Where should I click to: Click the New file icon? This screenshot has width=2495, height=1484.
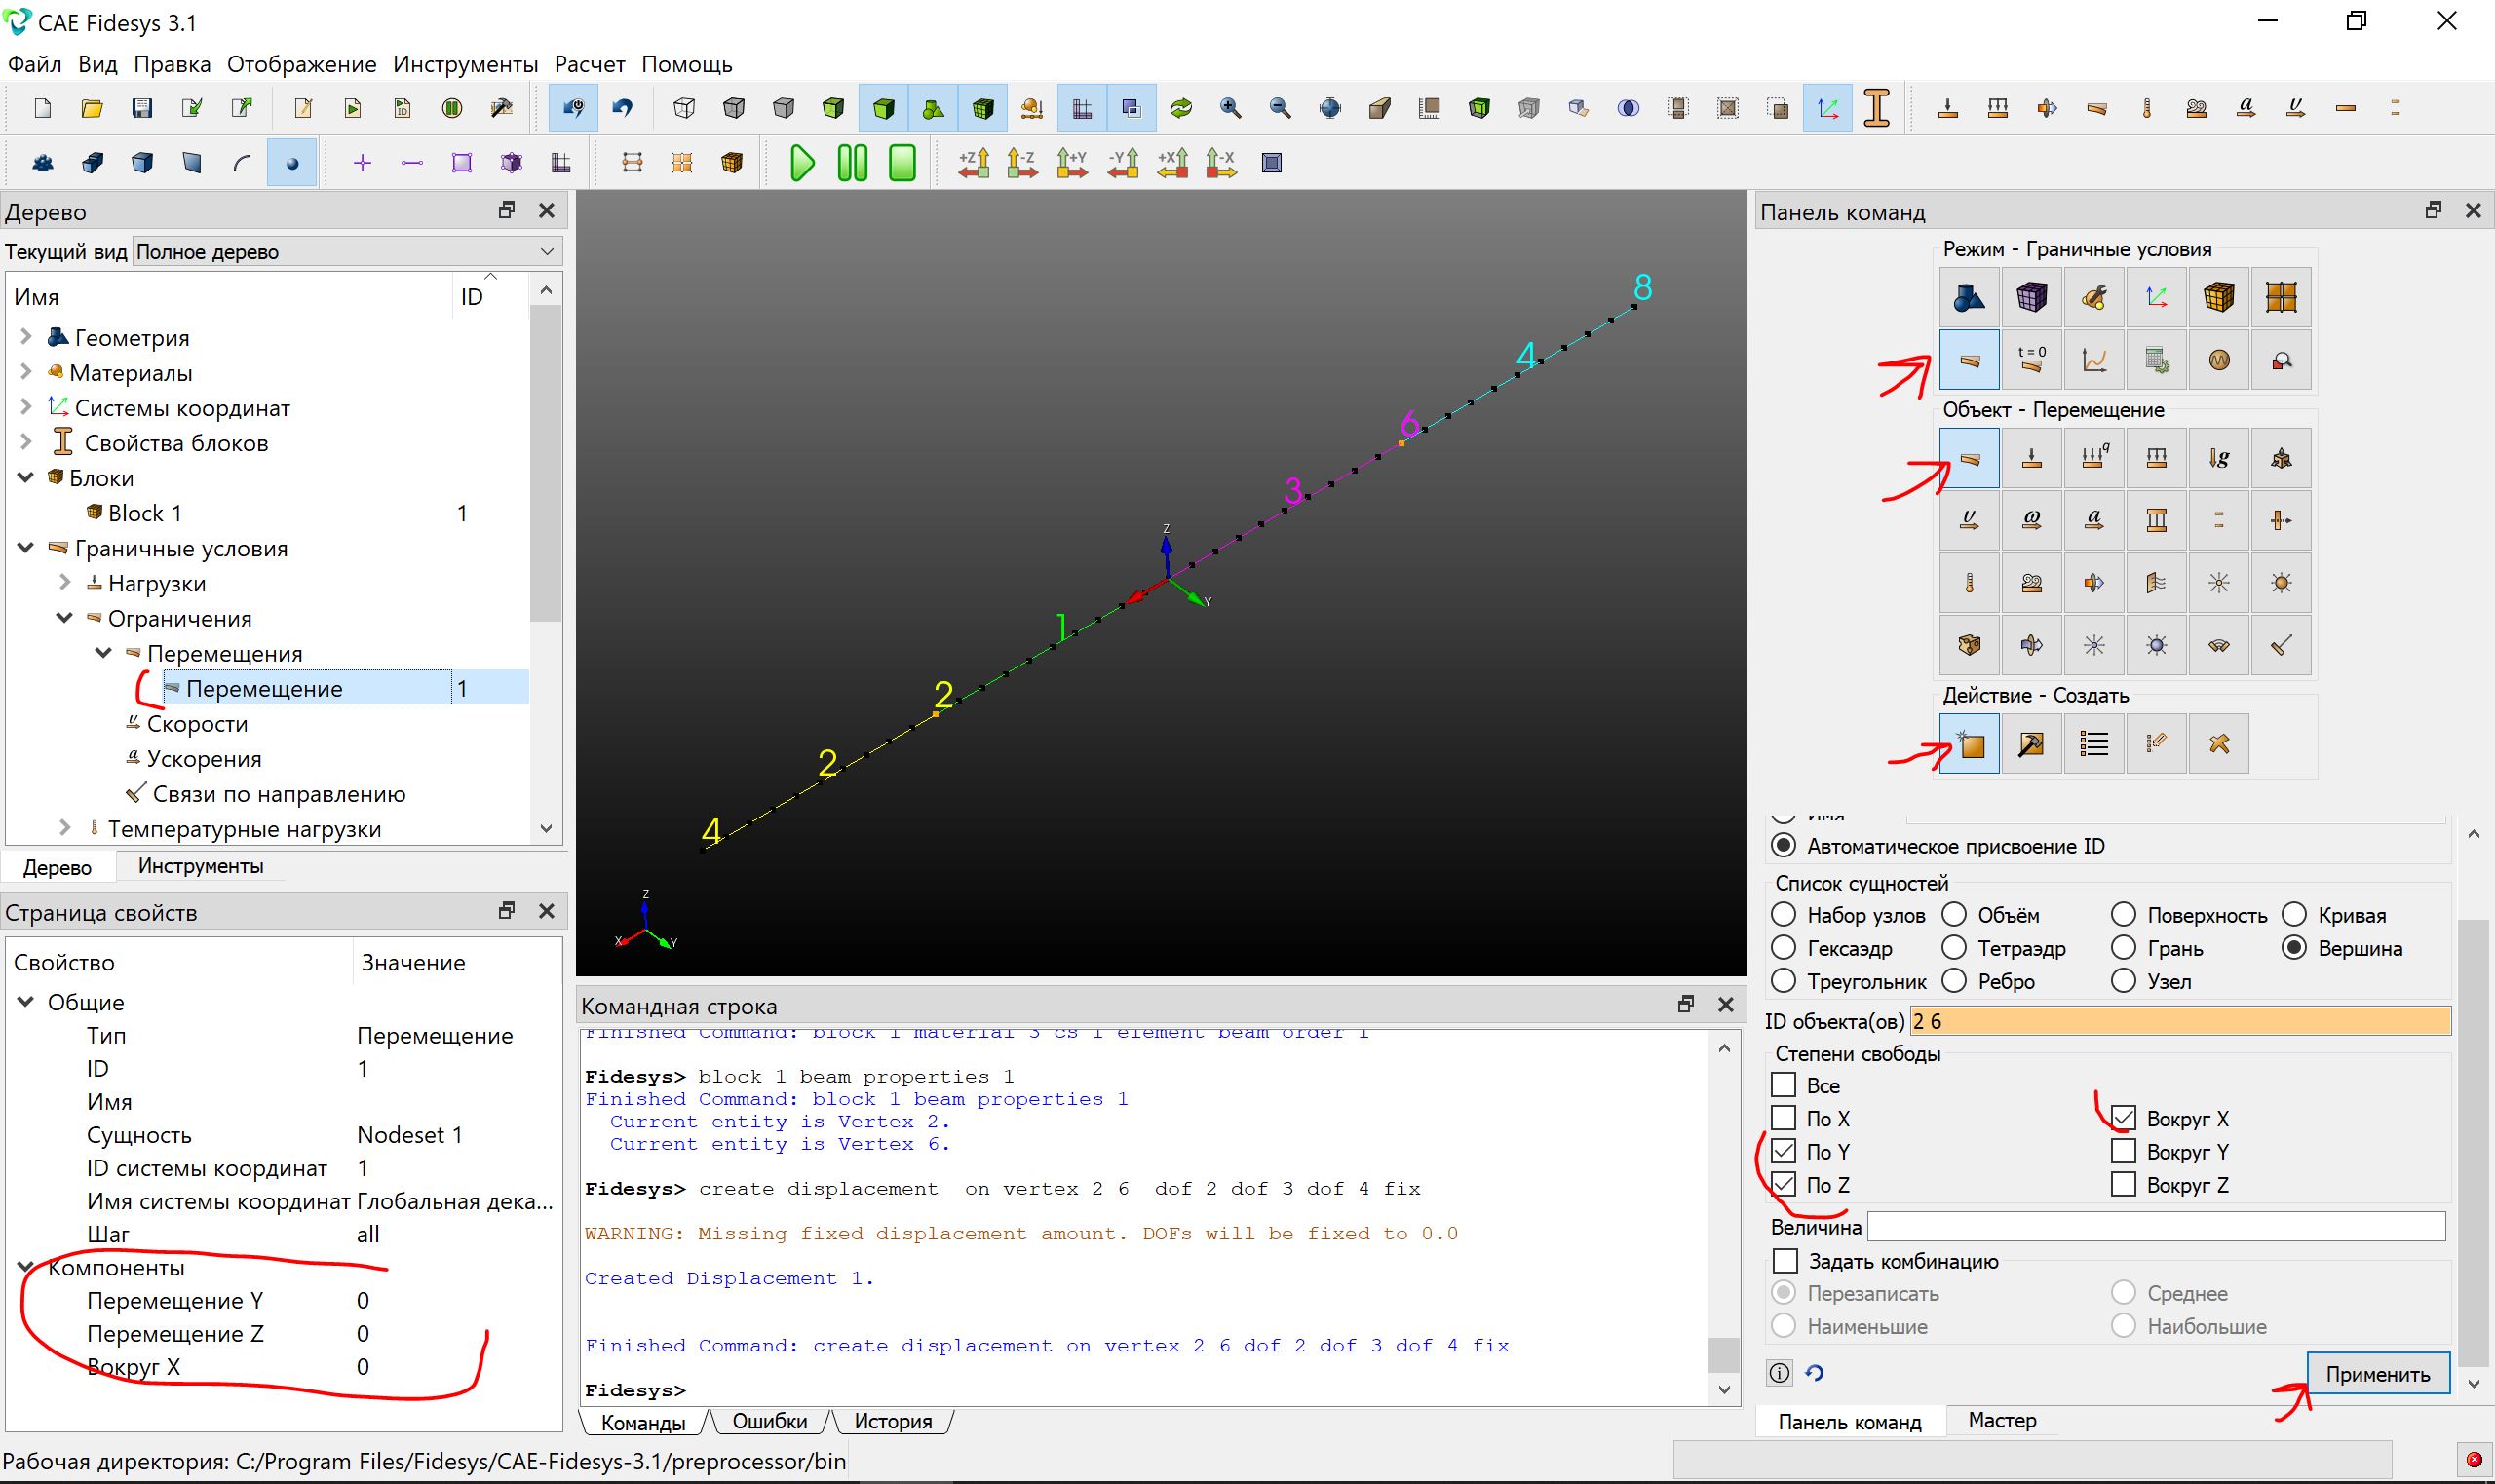pos(43,108)
